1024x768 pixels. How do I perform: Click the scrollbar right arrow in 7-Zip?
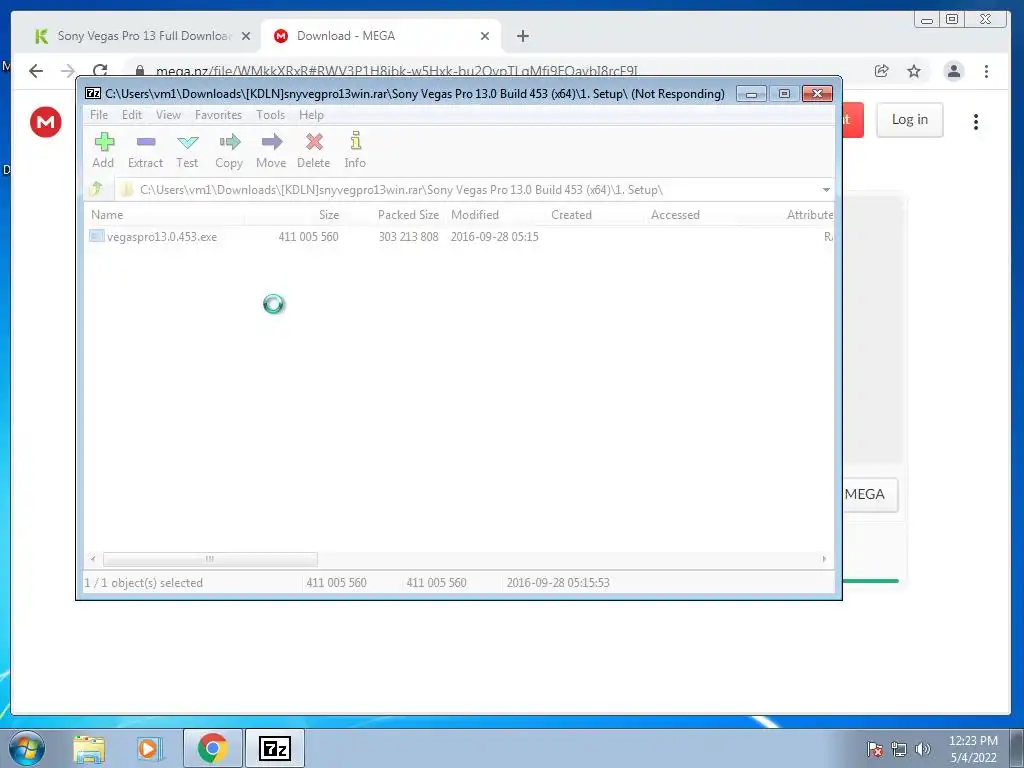pyautogui.click(x=824, y=559)
